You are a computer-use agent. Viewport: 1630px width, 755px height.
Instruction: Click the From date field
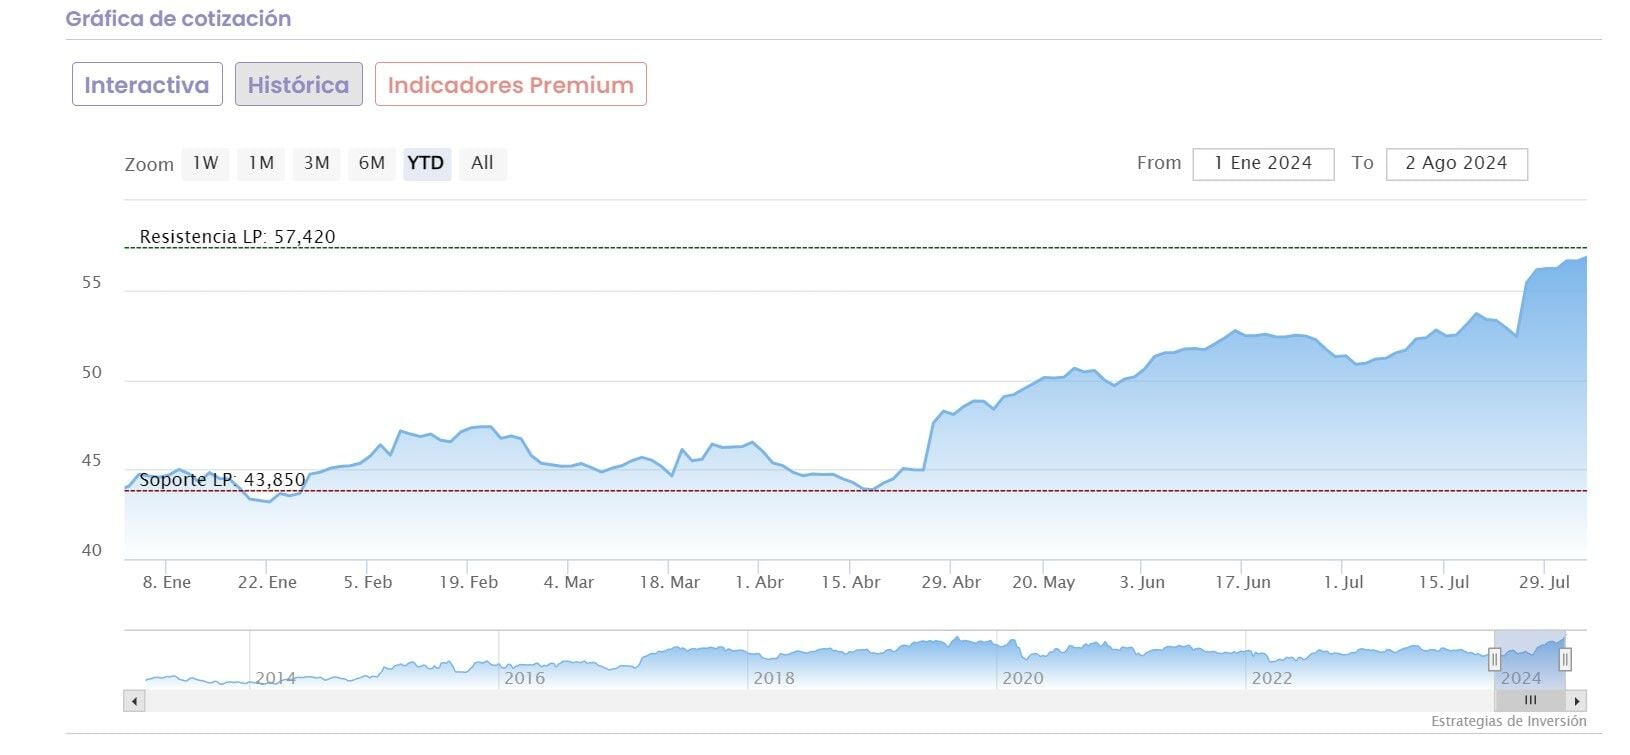(1263, 164)
